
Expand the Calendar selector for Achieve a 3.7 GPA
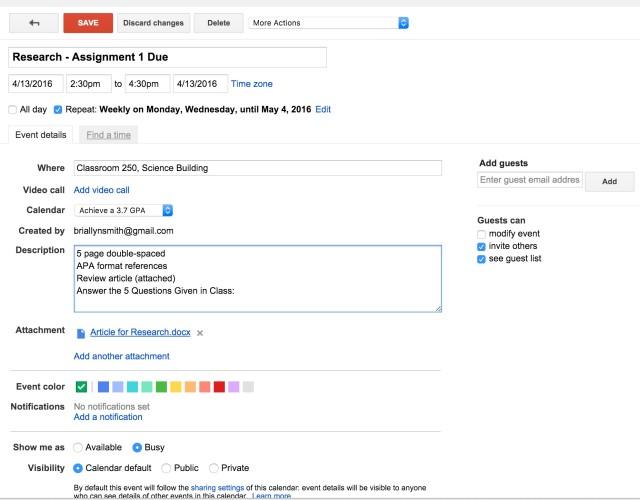click(x=167, y=210)
